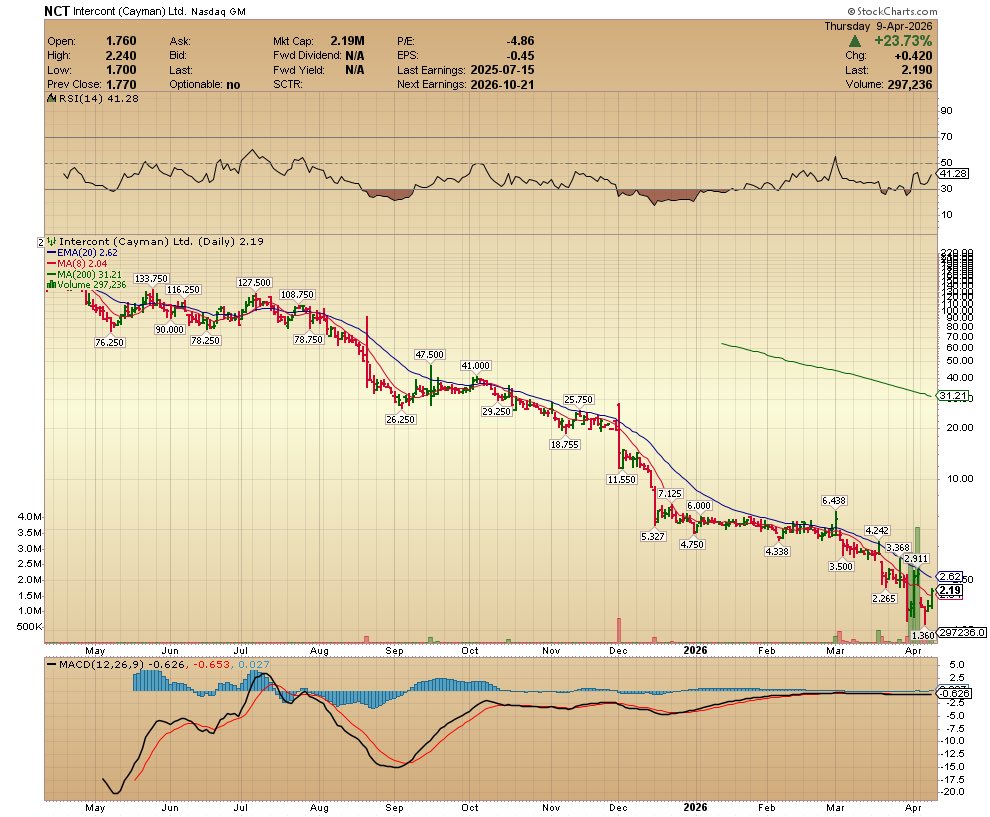The height and width of the screenshot is (817, 990).
Task: Click the volume bars legend icon
Action: (51, 285)
